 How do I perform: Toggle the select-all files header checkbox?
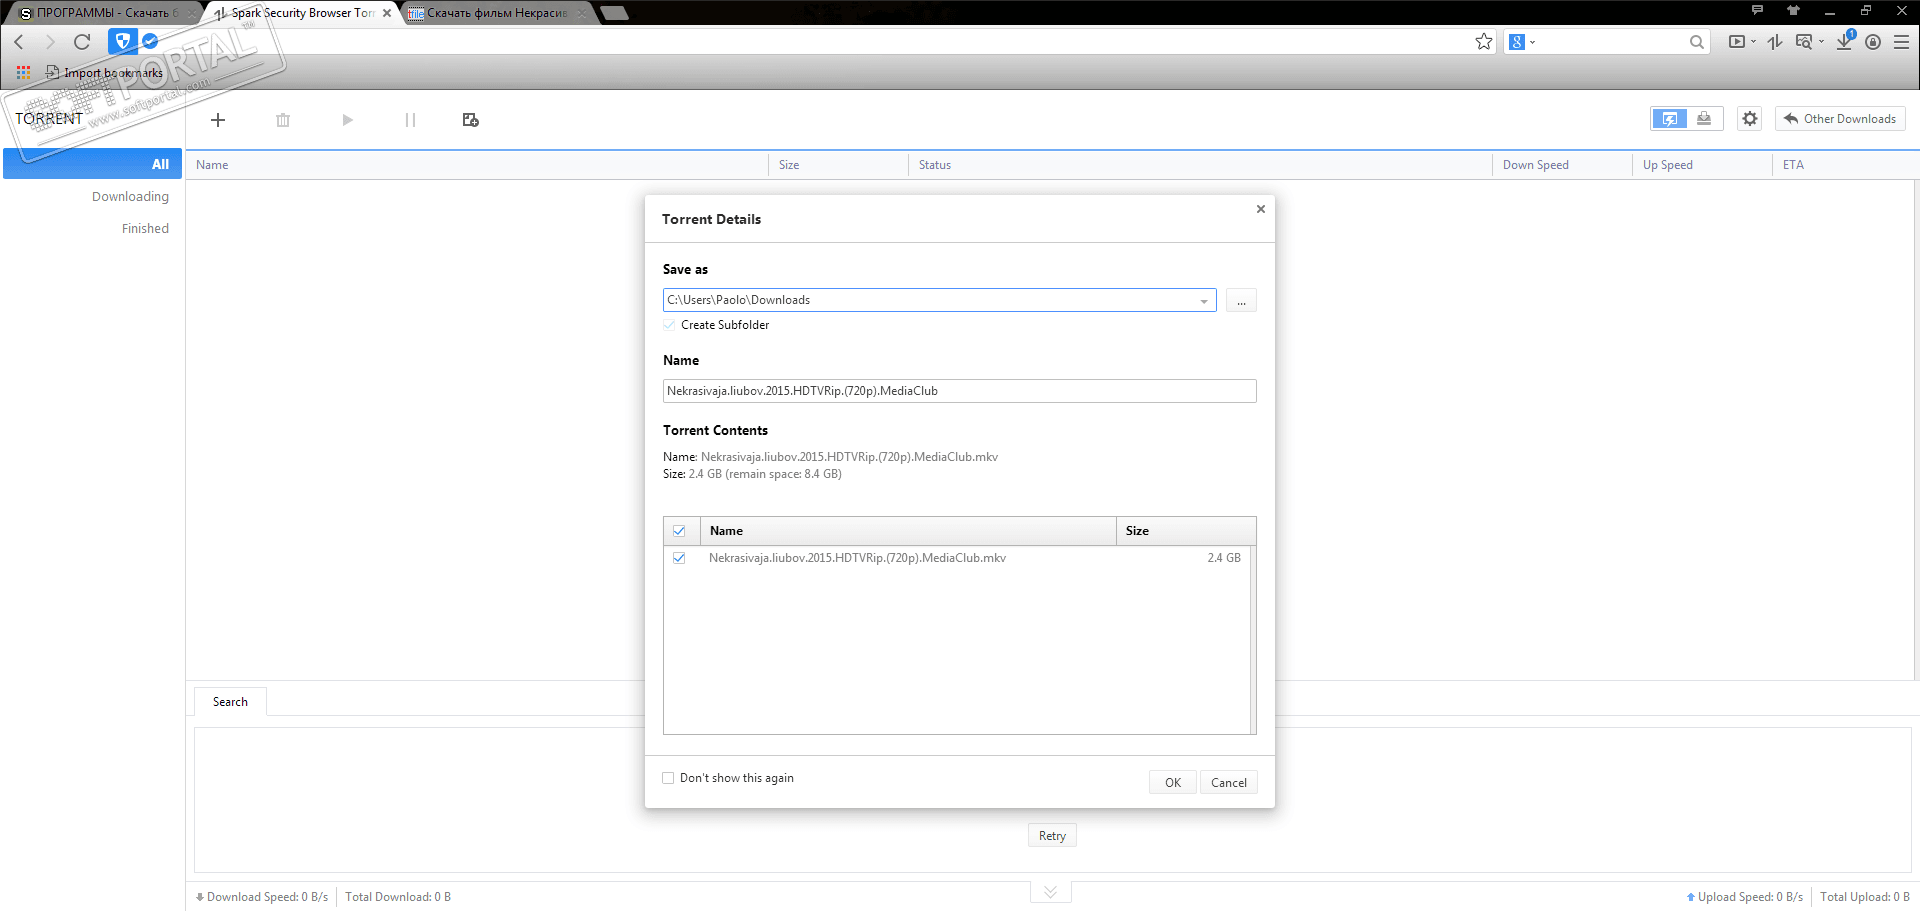click(x=679, y=531)
